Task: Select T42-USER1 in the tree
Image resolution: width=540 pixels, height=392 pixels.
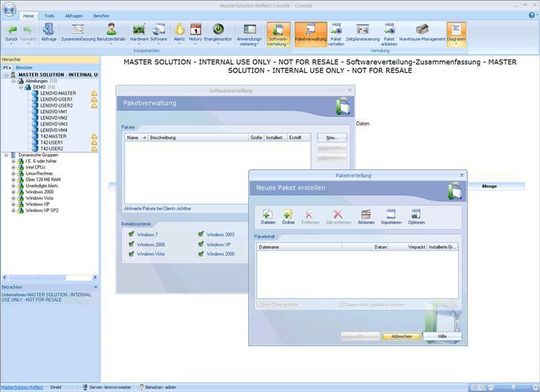Action: (x=52, y=143)
